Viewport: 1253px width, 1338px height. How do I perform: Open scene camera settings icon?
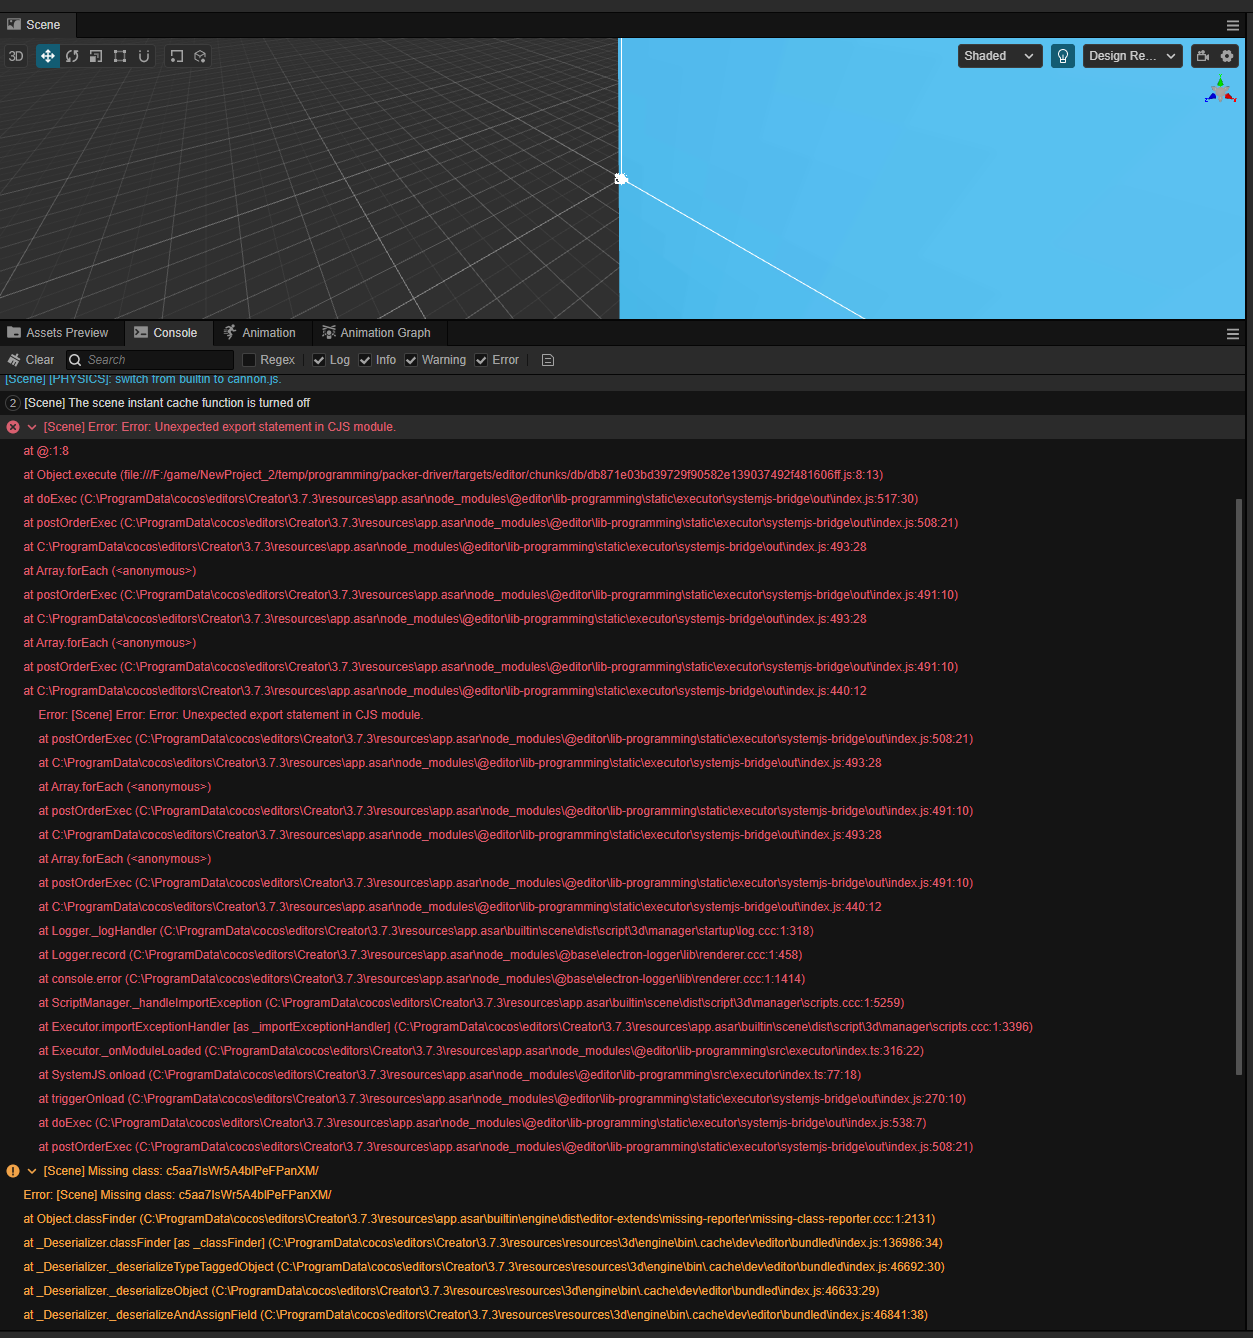coord(1203,56)
